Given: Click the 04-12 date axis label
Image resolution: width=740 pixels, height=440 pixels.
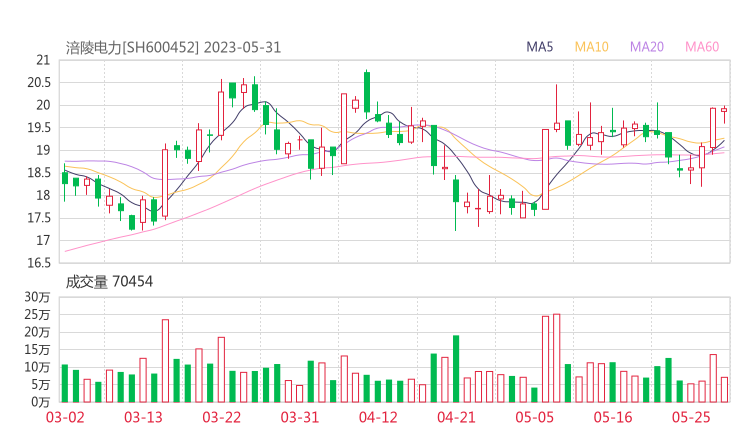Looking at the screenshot, I should click(x=378, y=417).
